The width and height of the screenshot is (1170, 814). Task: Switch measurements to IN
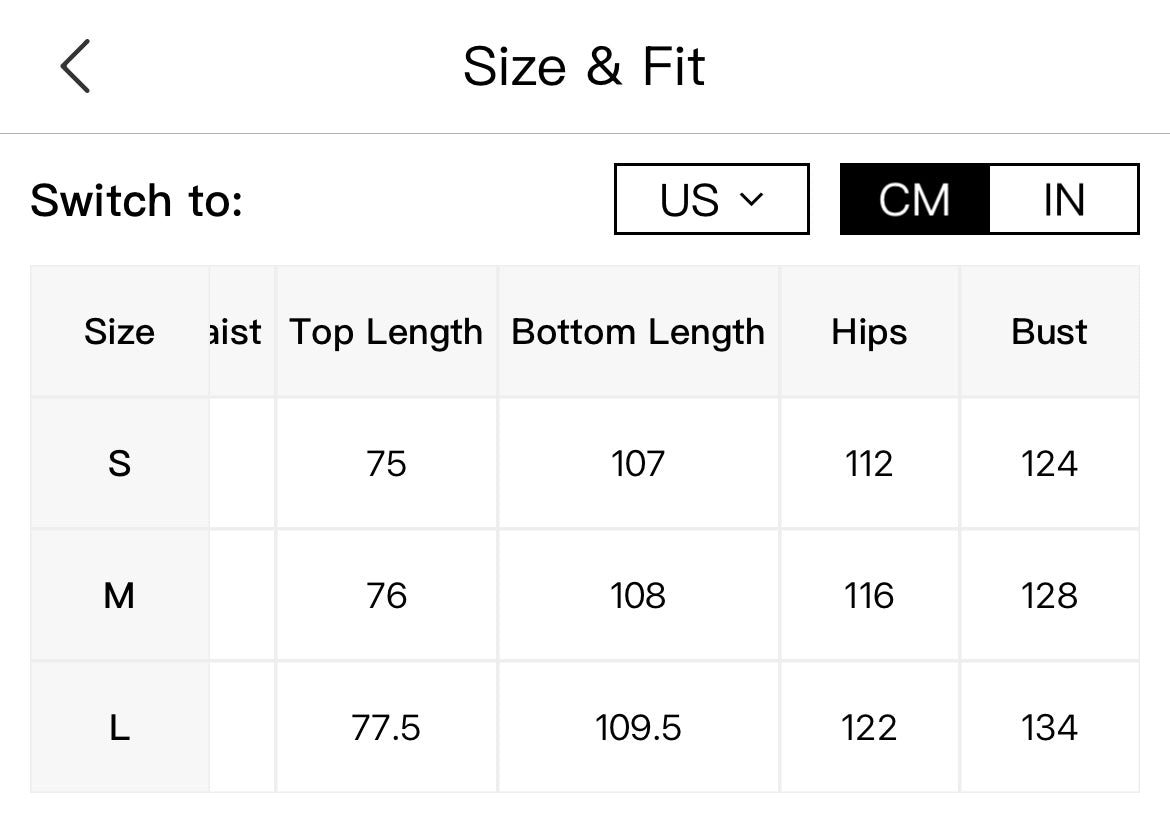point(1064,199)
